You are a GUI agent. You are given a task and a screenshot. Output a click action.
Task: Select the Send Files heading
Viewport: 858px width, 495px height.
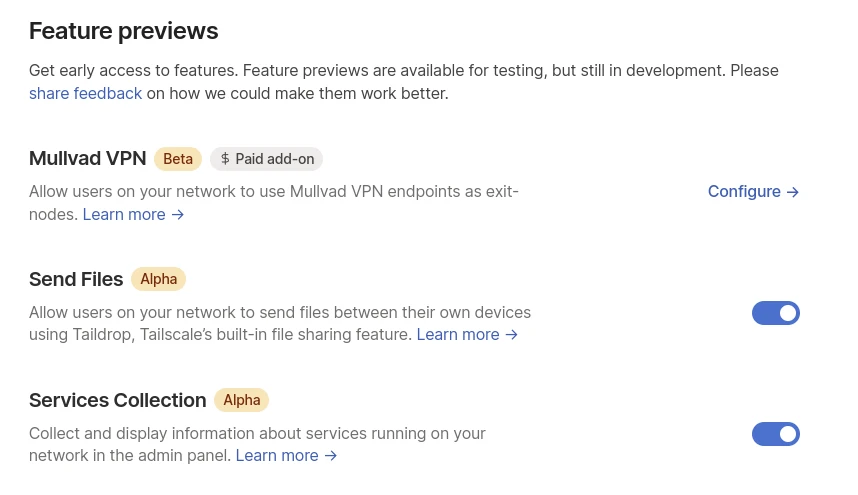click(x=76, y=279)
